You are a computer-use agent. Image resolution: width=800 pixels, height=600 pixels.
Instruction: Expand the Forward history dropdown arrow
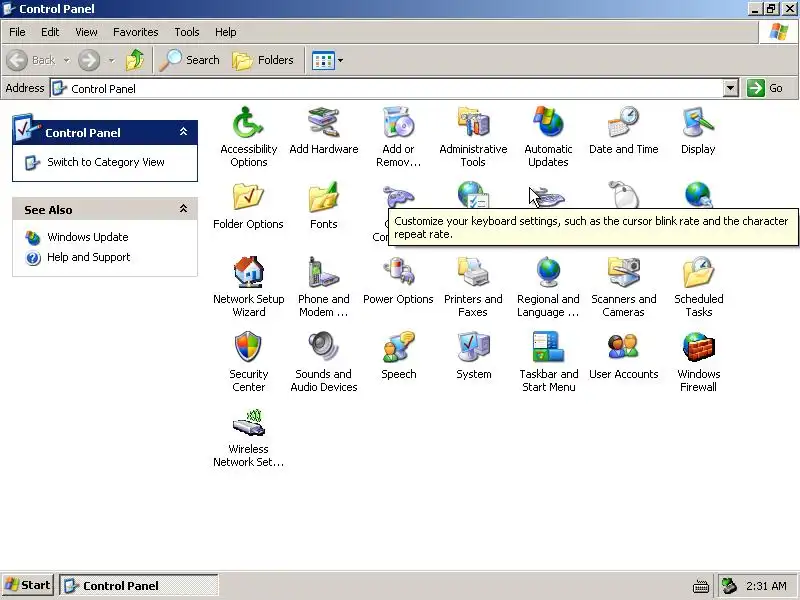pos(111,60)
